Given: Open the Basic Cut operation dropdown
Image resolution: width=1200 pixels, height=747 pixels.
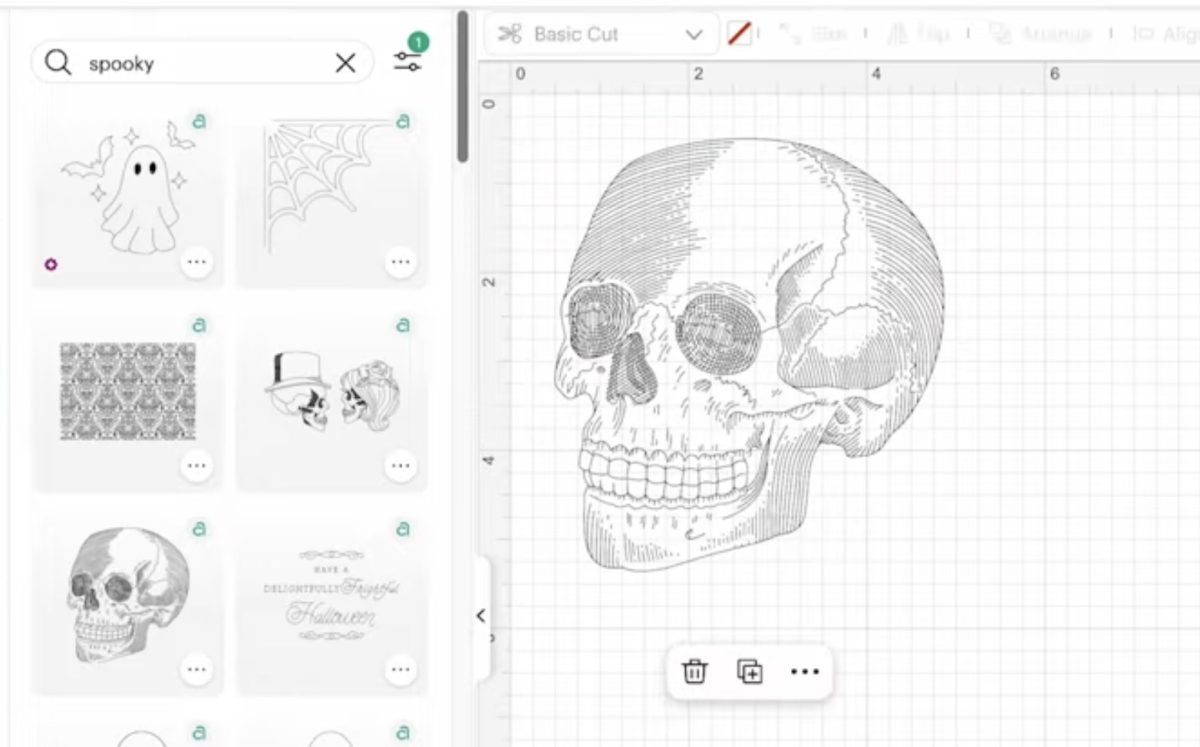Looking at the screenshot, I should pos(602,34).
